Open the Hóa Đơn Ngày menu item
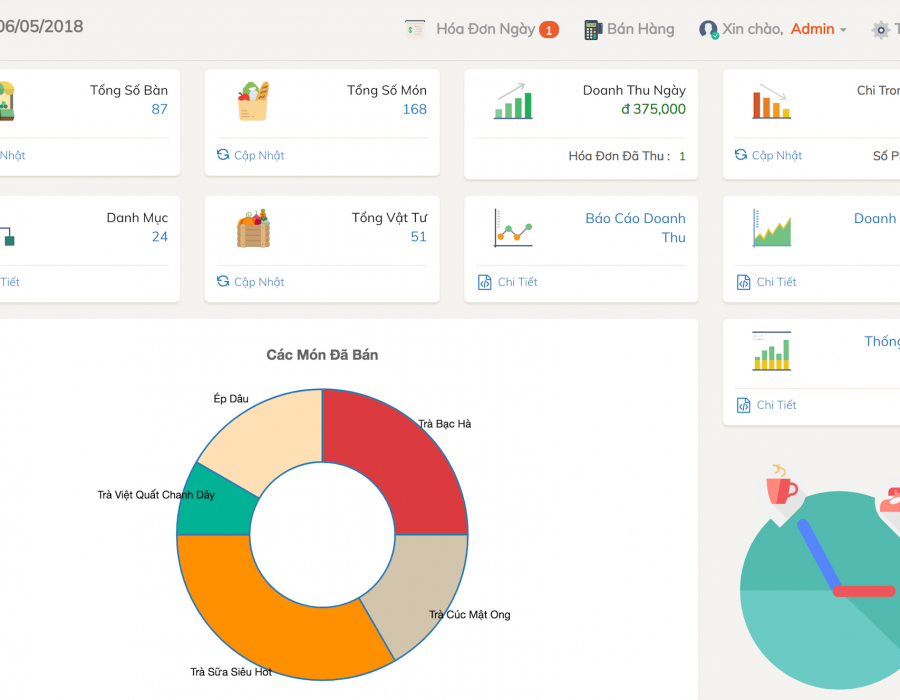 (486, 29)
